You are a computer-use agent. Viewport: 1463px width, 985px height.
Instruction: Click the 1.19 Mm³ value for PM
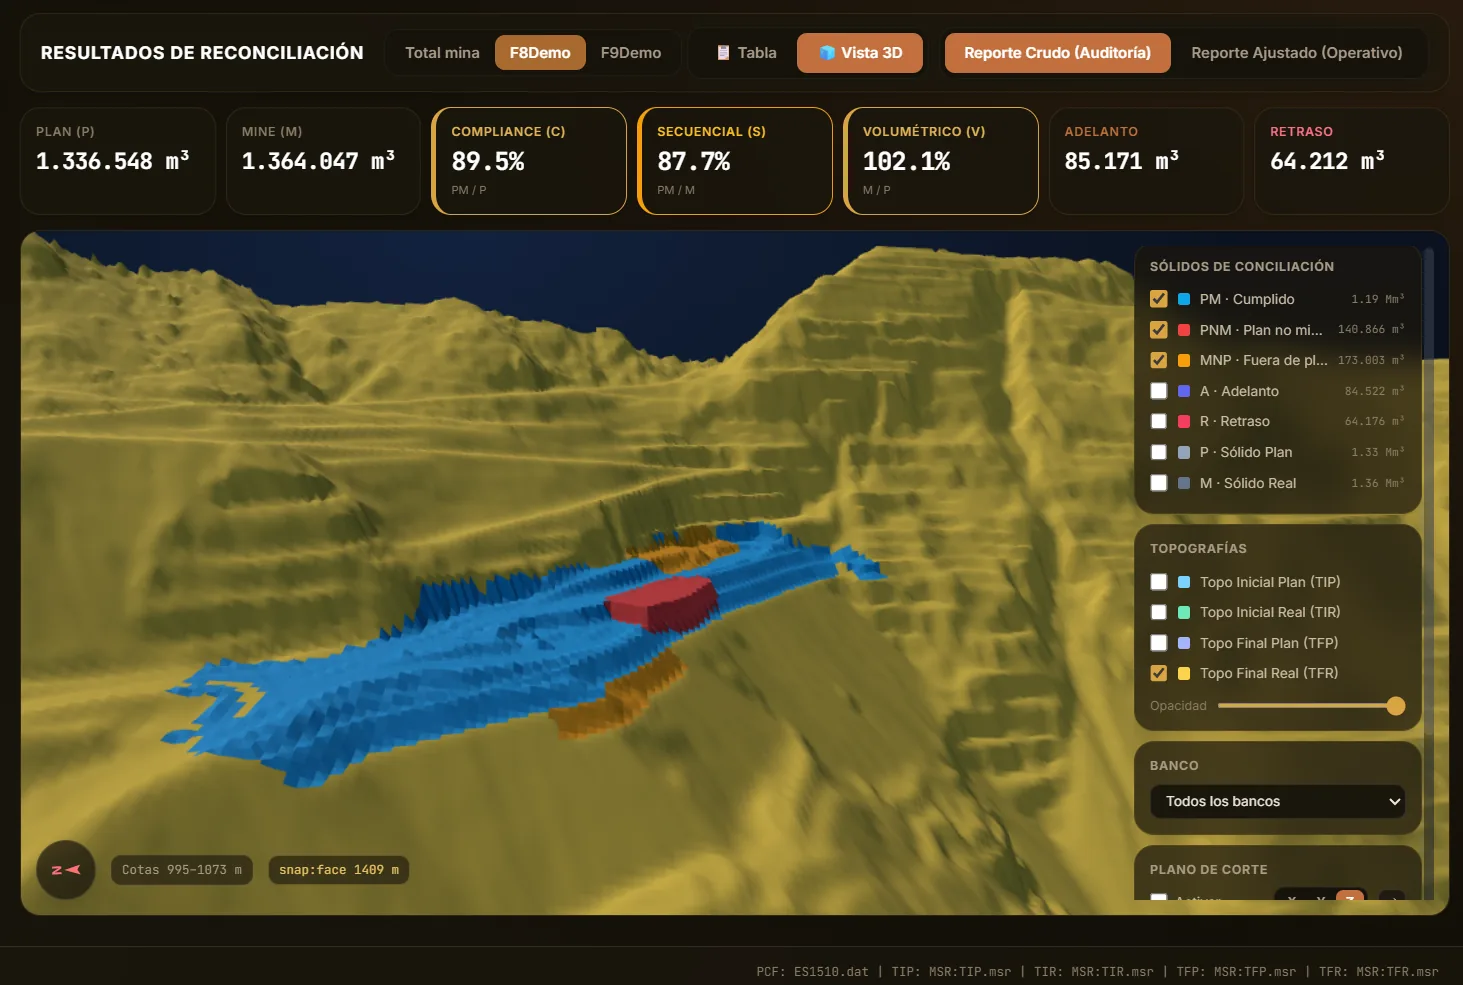1377,299
